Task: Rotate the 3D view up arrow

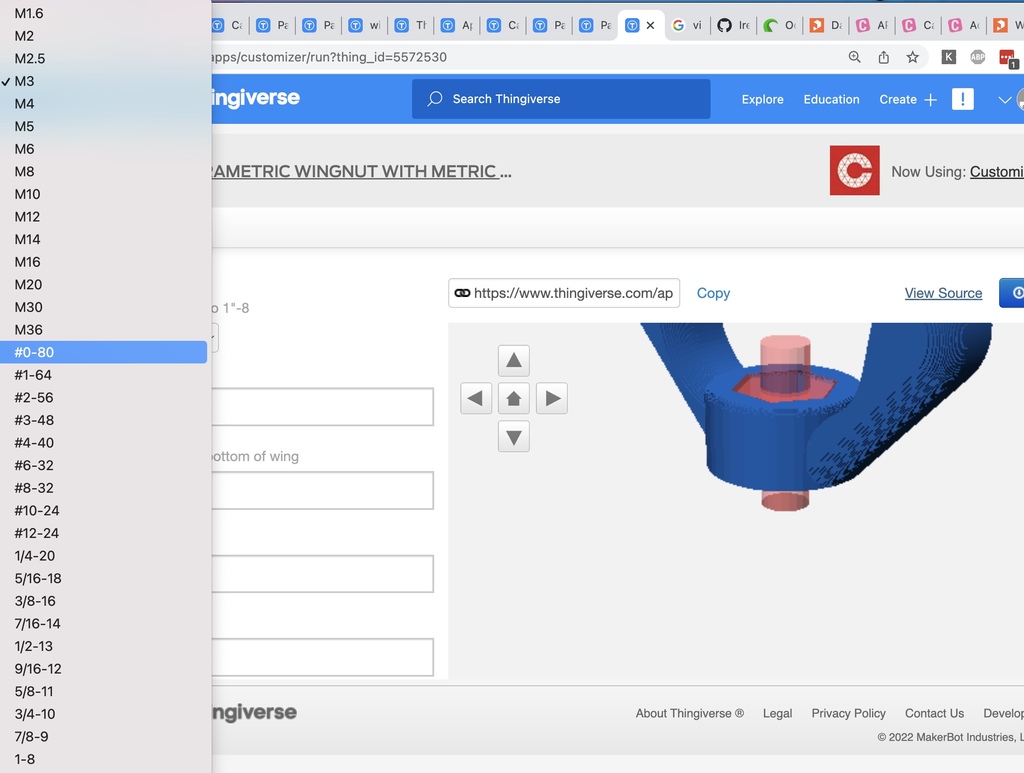Action: [513, 360]
